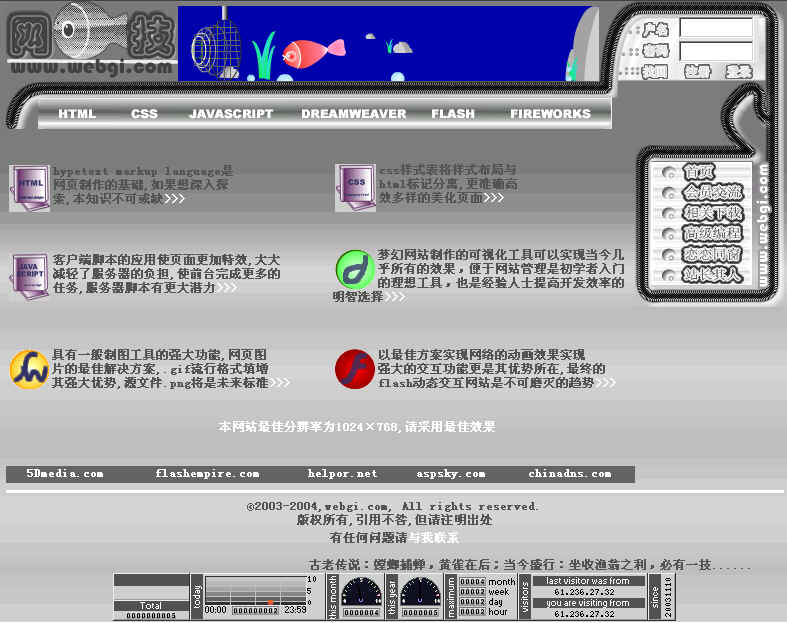787x623 pixels.
Task: Open 高级编程 in side menu
Action: (x=712, y=233)
